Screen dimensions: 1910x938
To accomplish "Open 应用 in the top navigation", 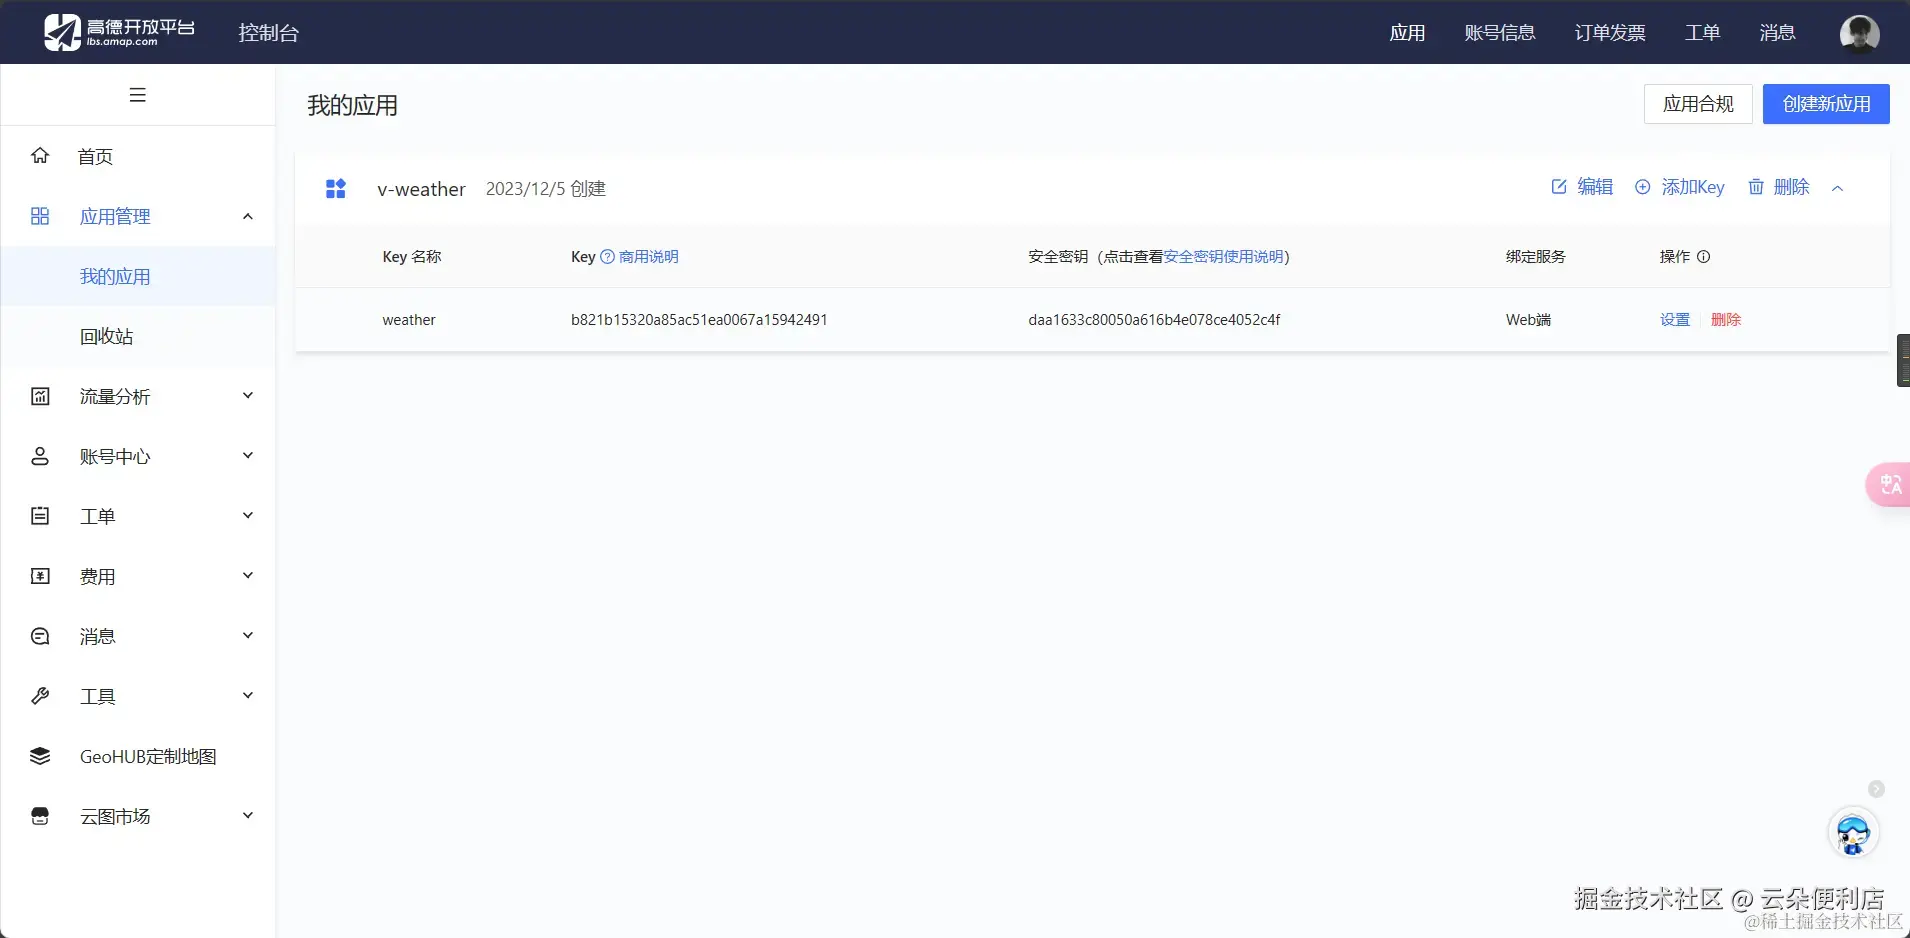I will point(1407,33).
